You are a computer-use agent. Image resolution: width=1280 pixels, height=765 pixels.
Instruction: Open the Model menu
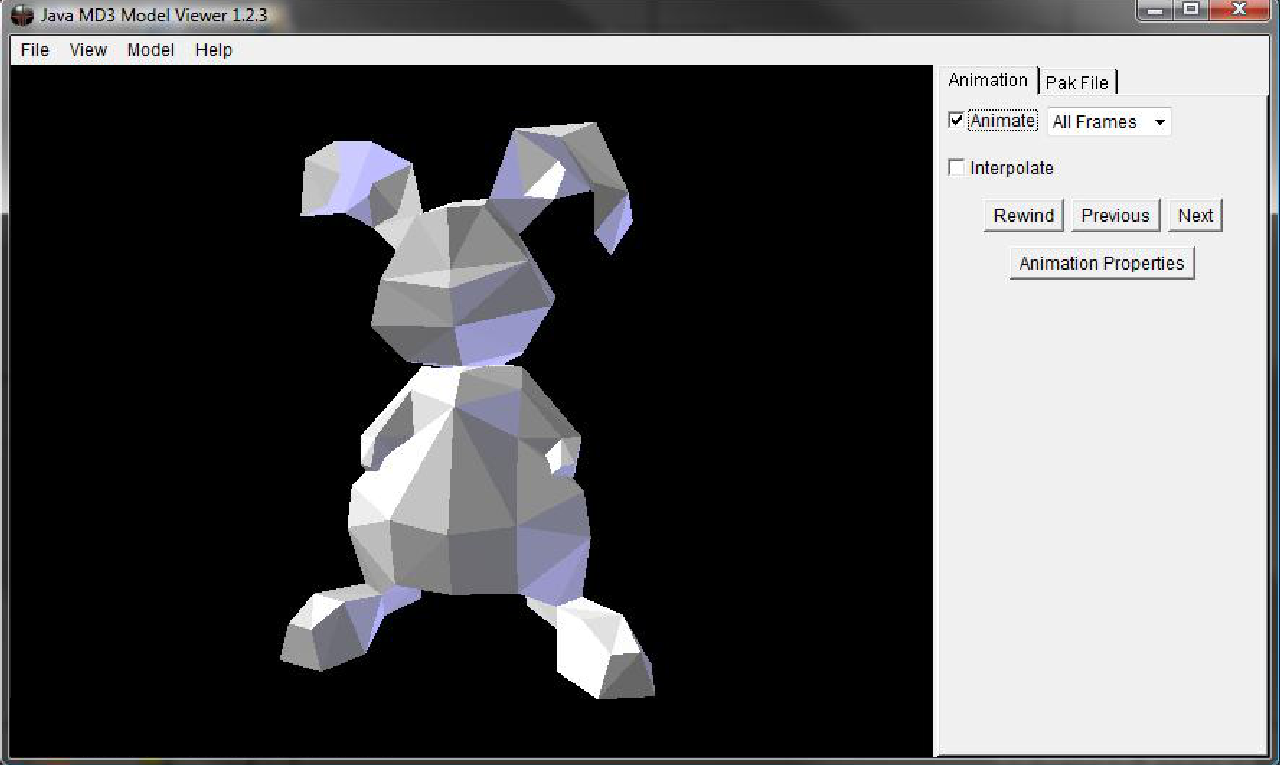tap(151, 50)
